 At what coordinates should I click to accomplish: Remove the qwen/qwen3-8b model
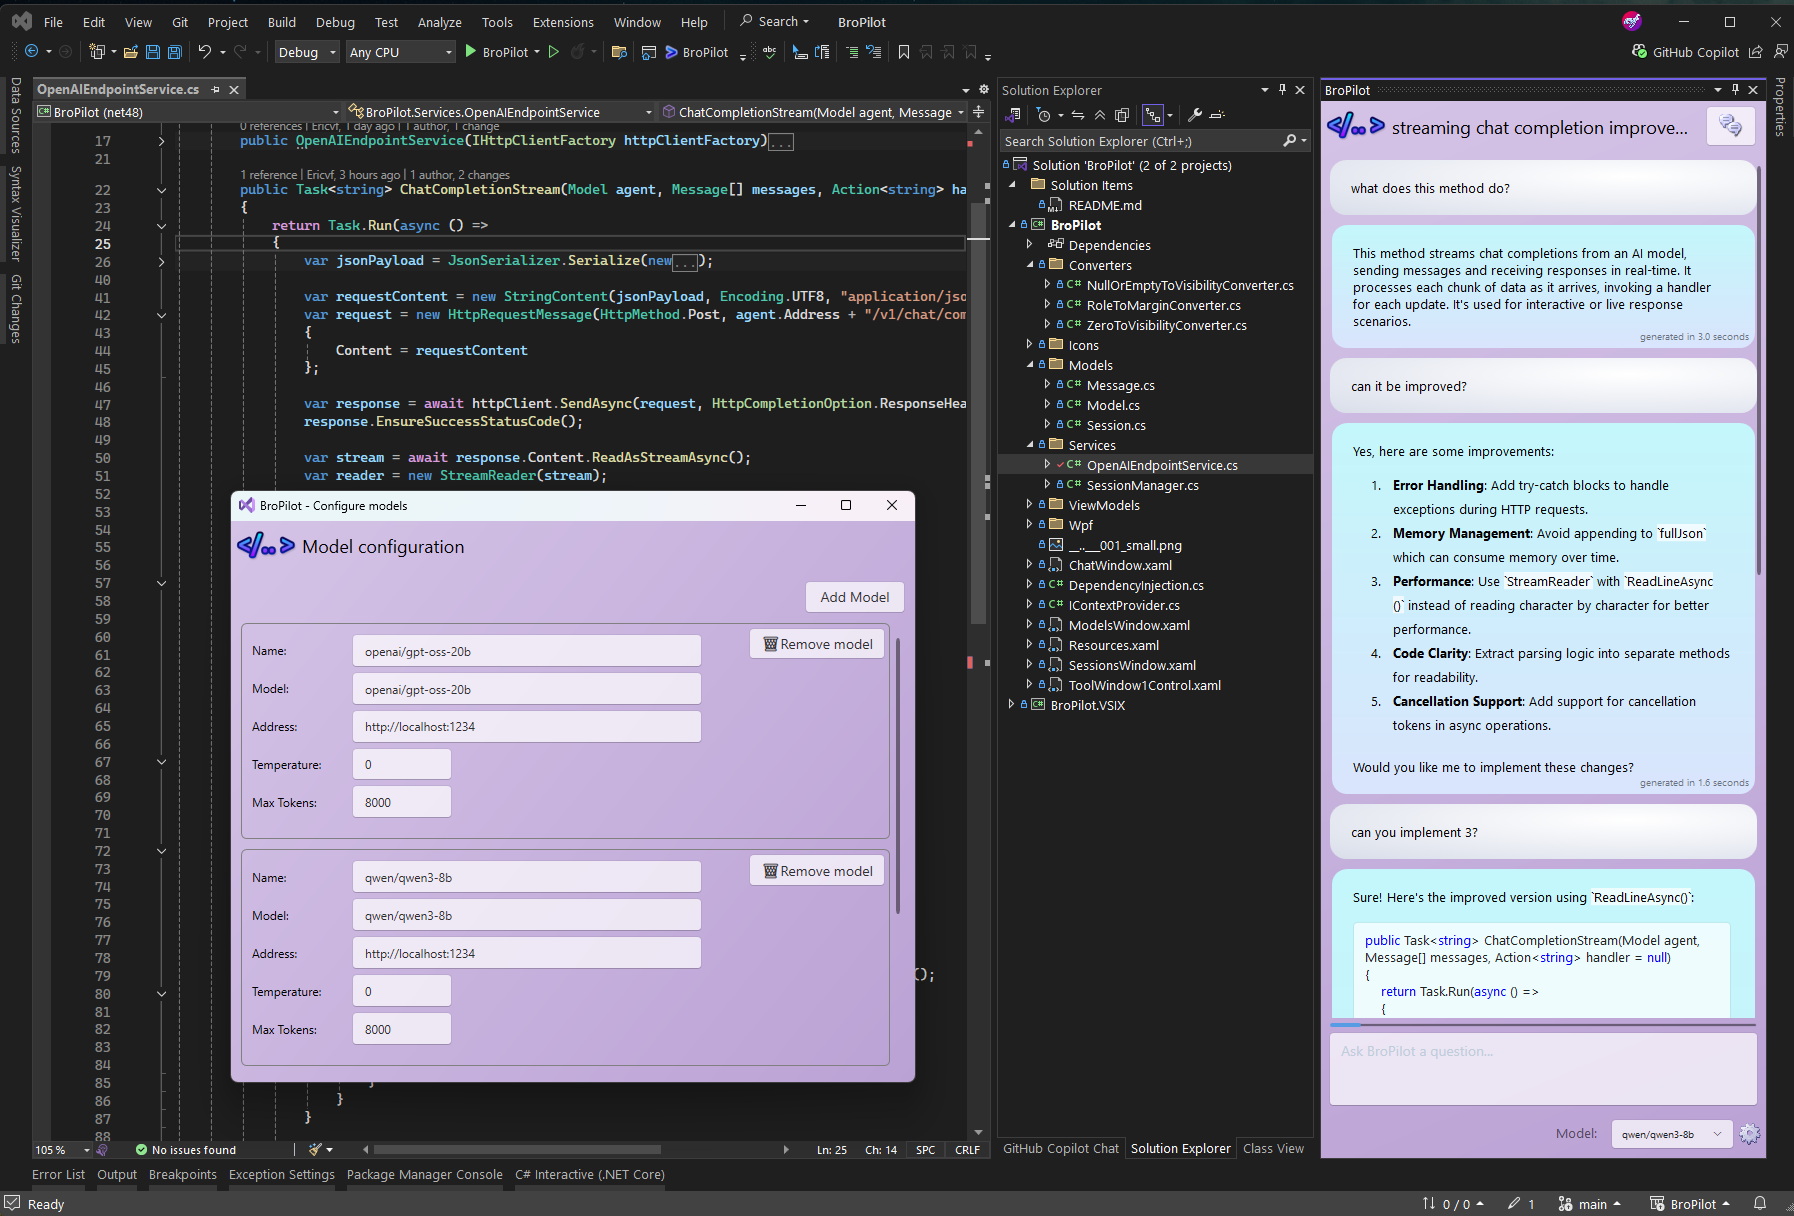tap(817, 871)
